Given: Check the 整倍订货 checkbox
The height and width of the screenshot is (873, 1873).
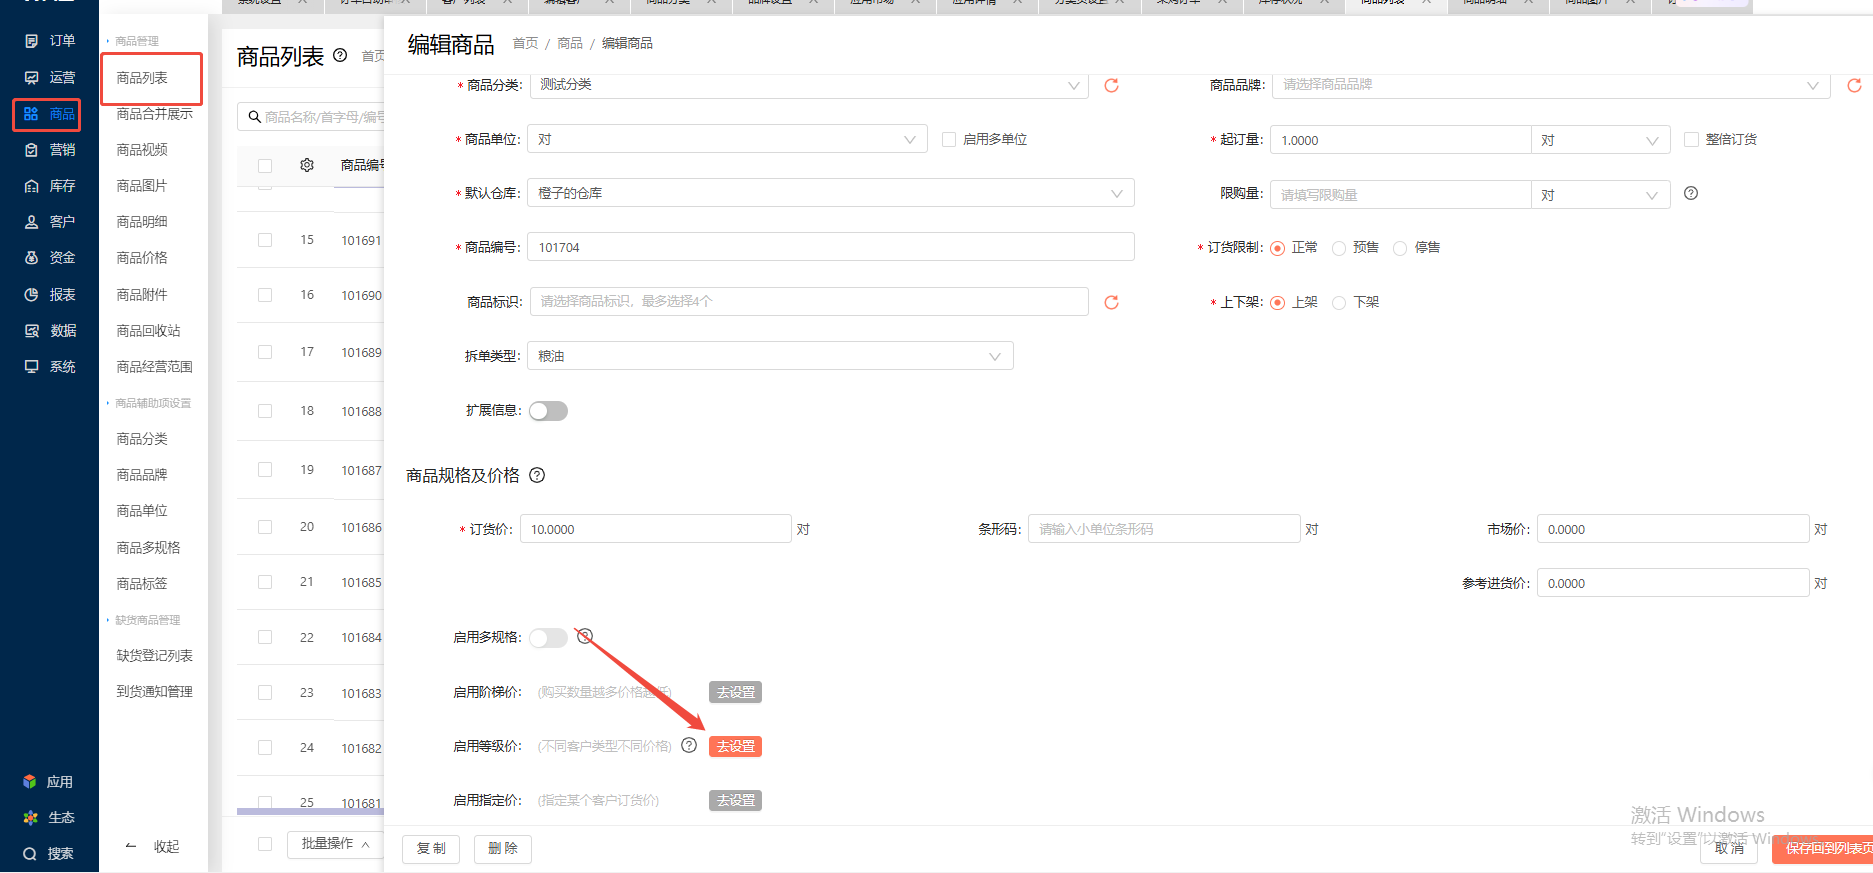Looking at the screenshot, I should (x=1692, y=139).
